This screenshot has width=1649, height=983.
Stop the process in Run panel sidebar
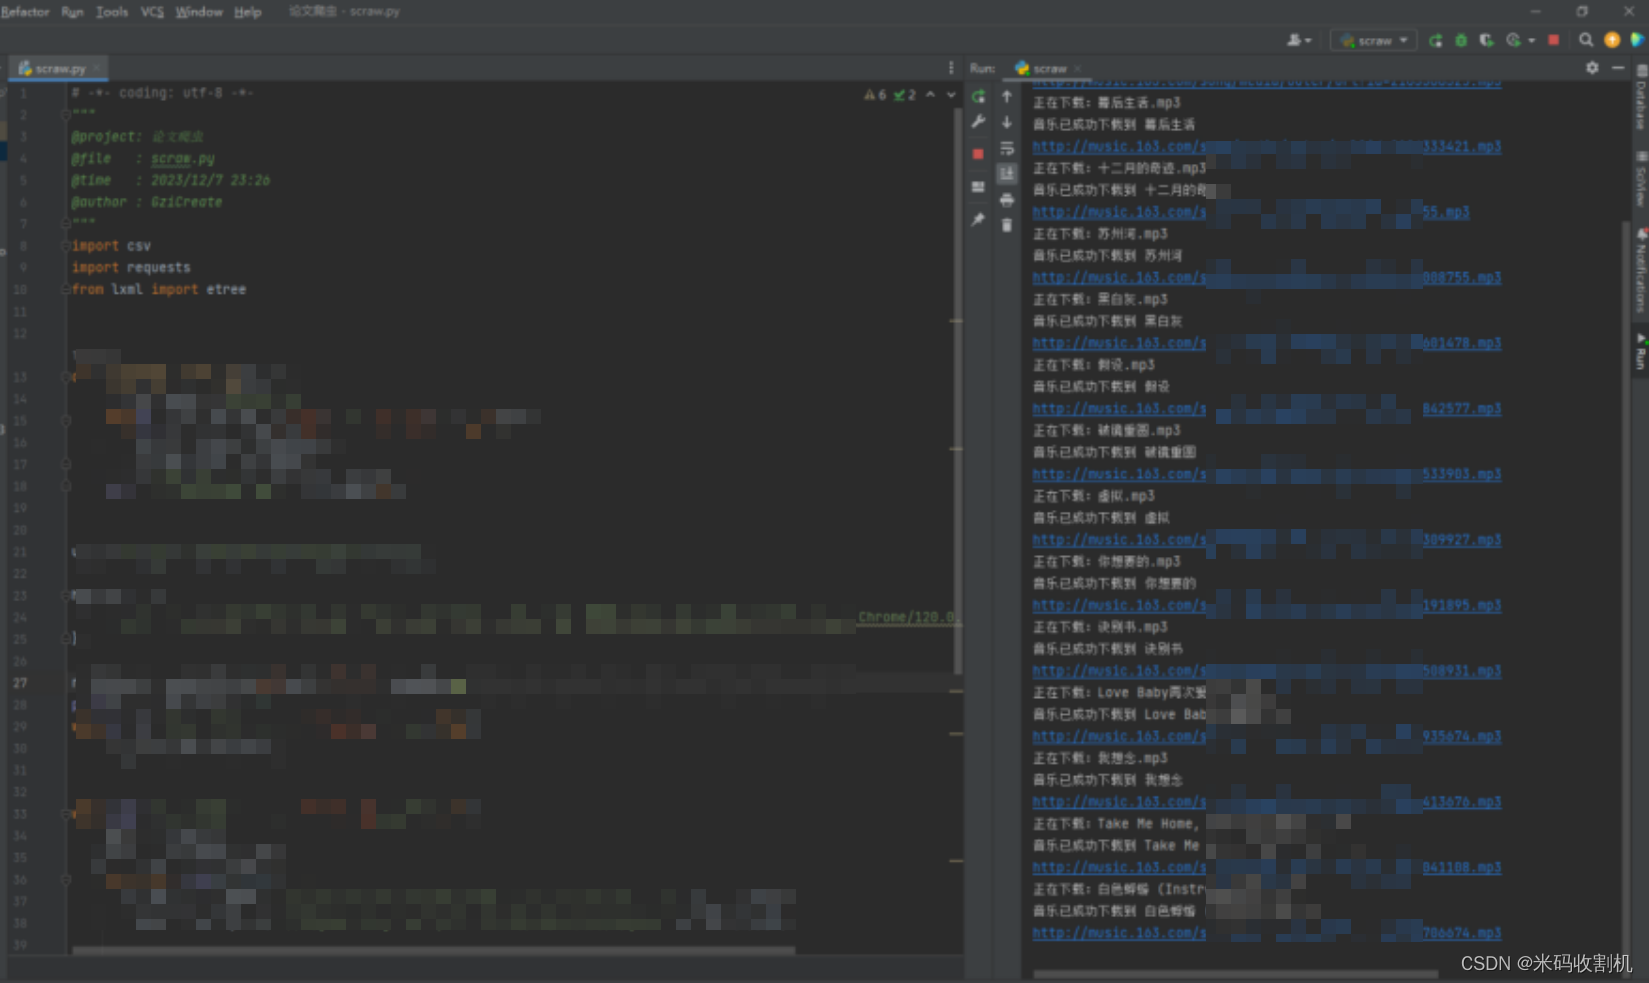978,154
